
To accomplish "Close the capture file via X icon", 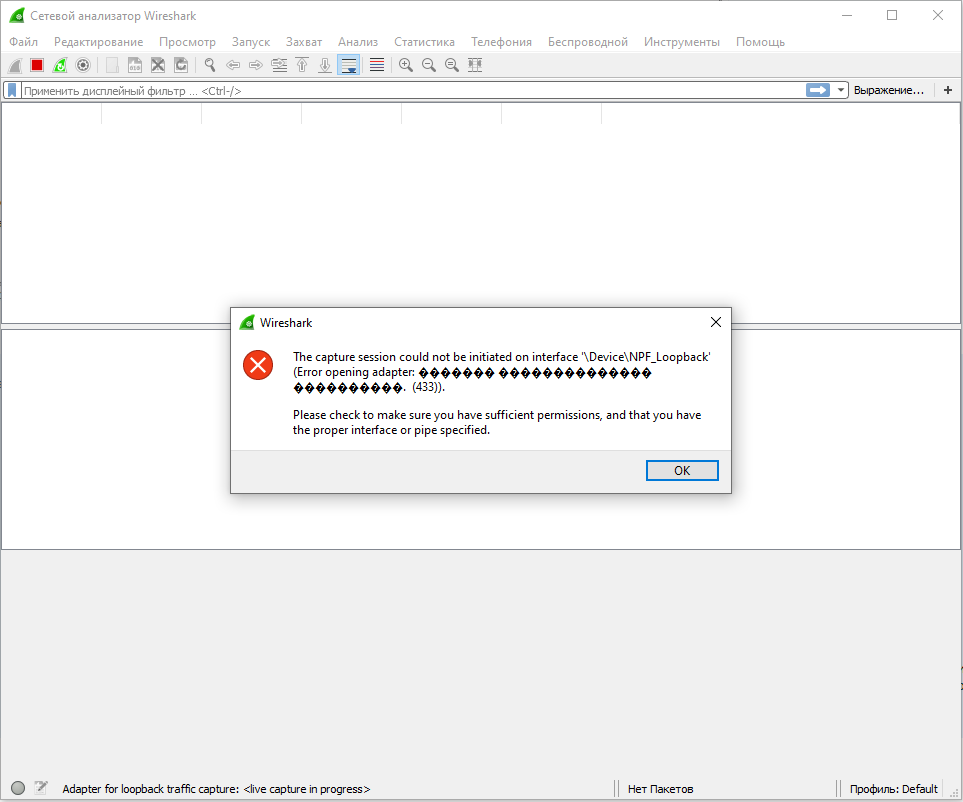I will 158,65.
